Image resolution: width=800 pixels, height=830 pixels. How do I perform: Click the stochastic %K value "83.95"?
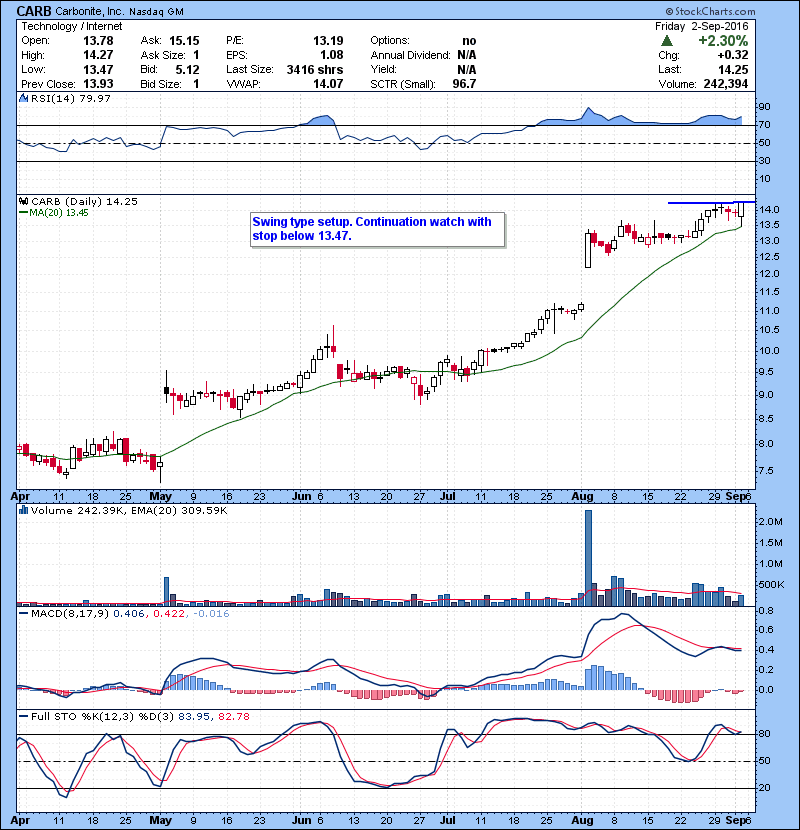pyautogui.click(x=193, y=717)
